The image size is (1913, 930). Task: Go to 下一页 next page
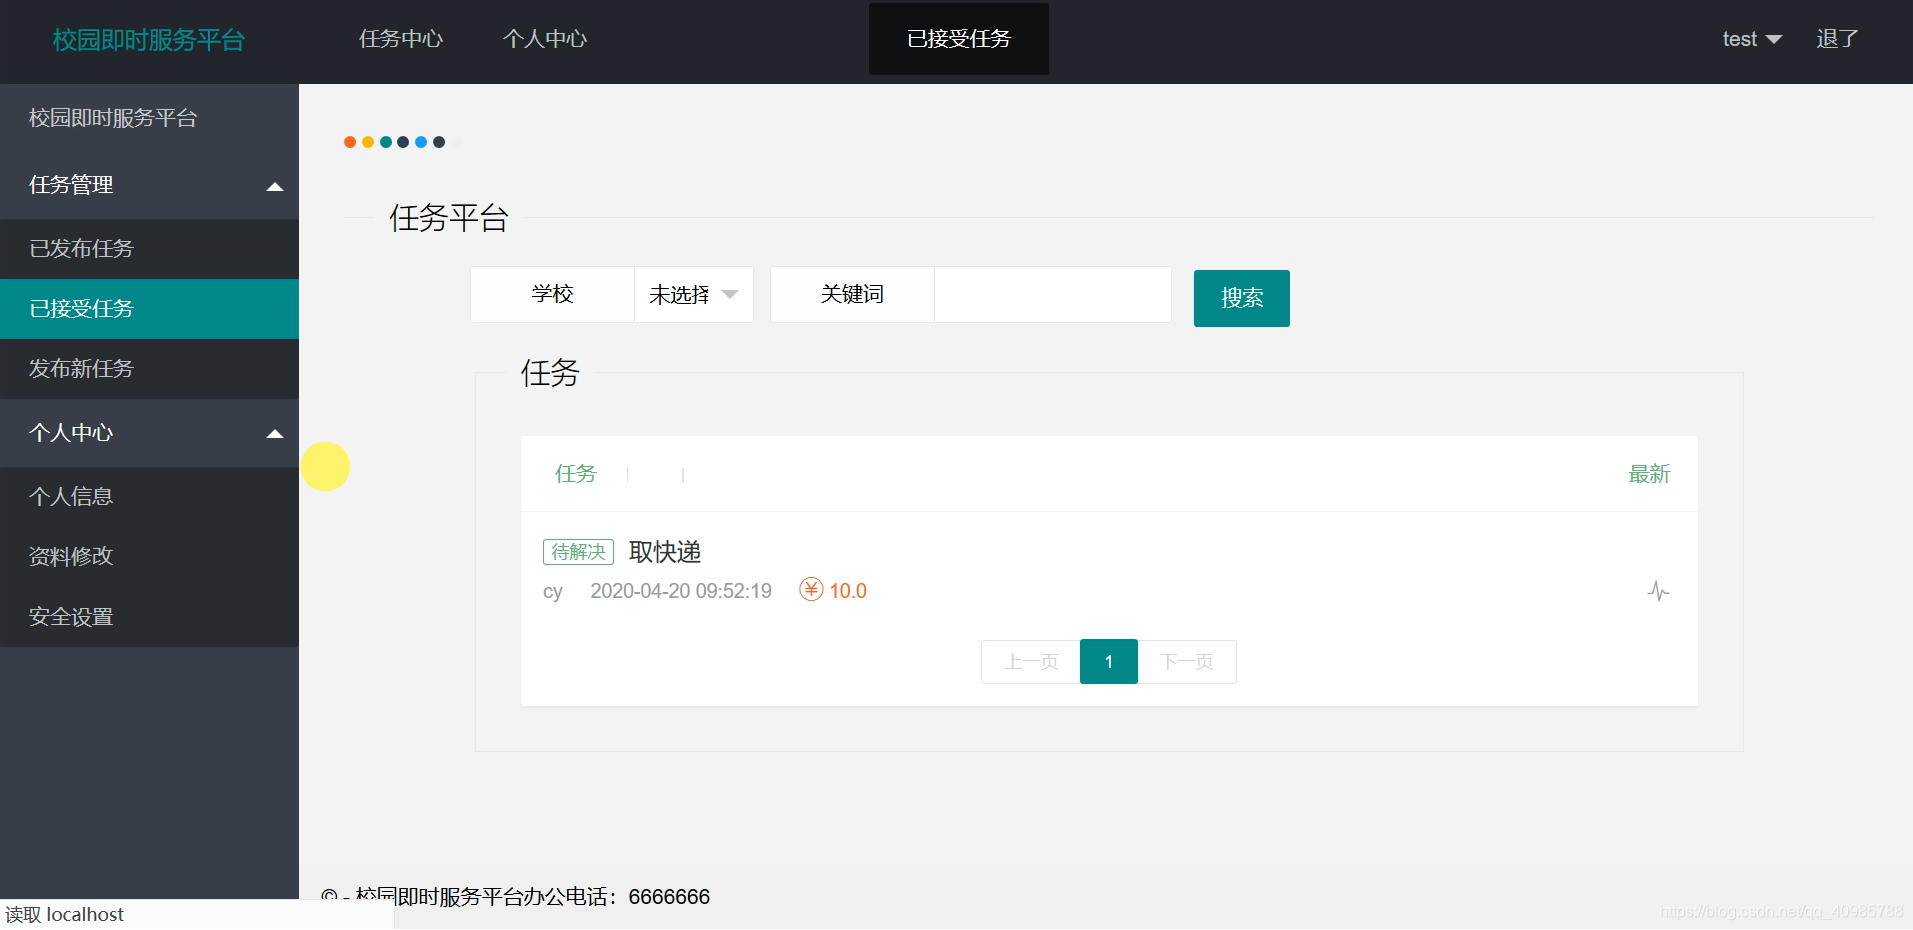pos(1187,662)
